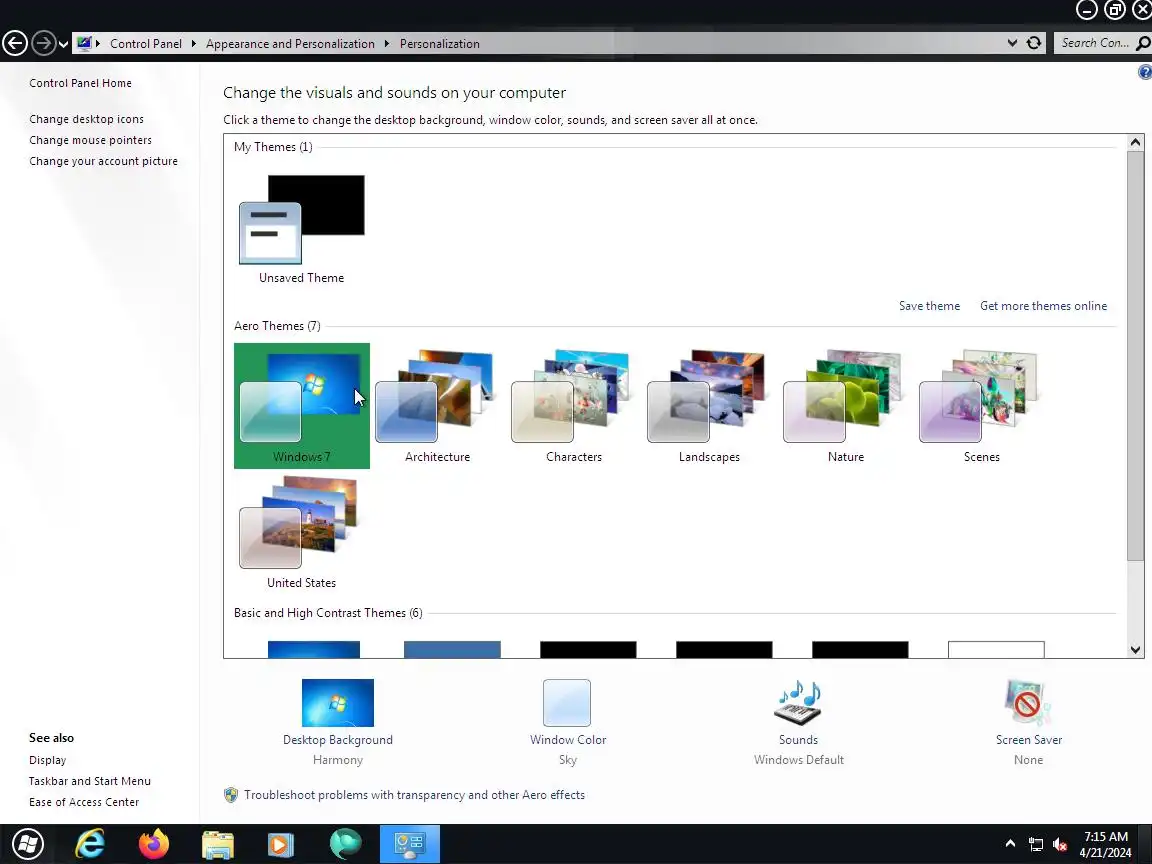Pick the Nature theme
The image size is (1152, 864).
coord(845,406)
